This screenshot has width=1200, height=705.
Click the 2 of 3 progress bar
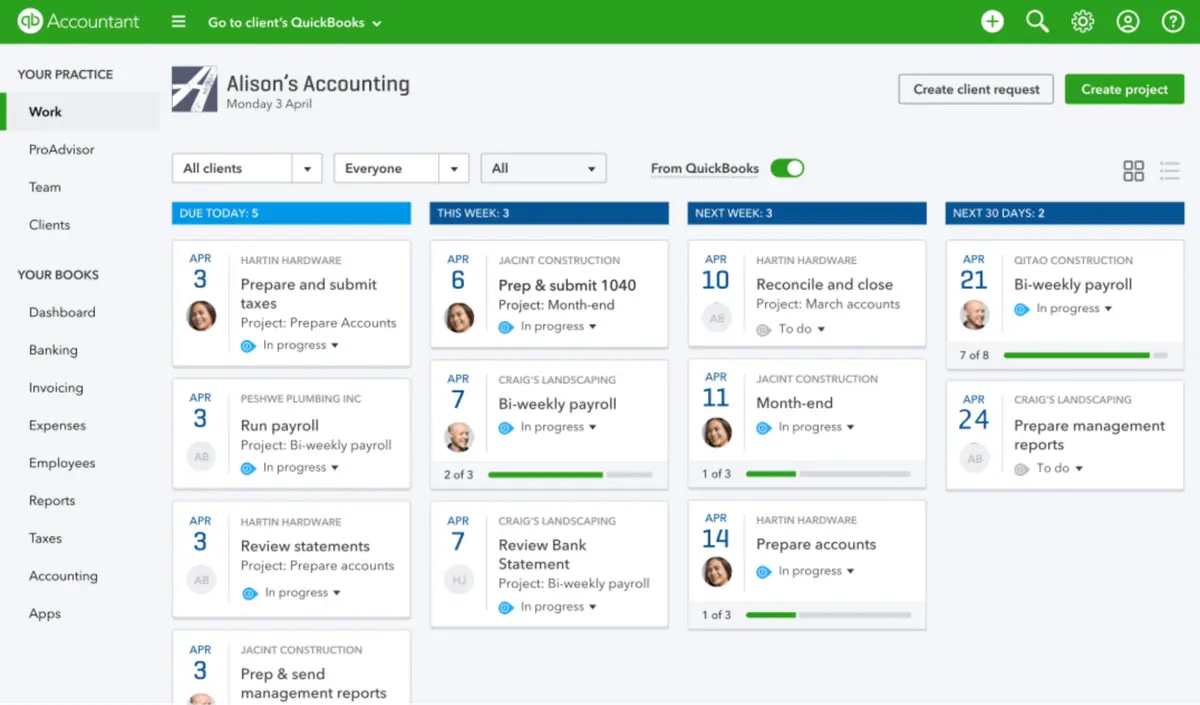570,475
